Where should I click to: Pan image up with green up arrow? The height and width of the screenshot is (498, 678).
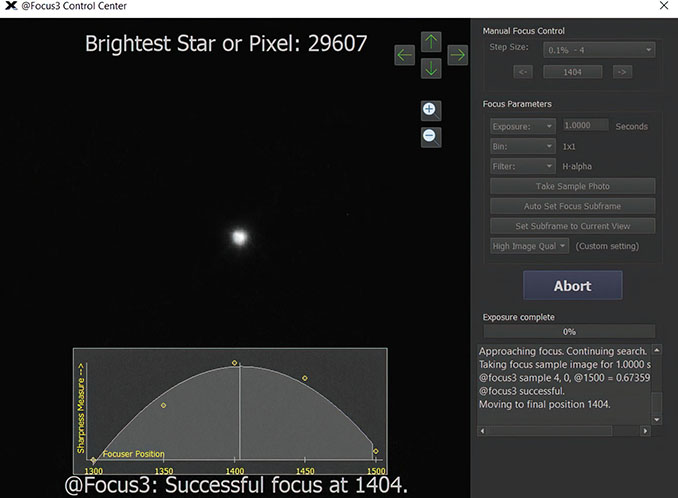coord(431,42)
